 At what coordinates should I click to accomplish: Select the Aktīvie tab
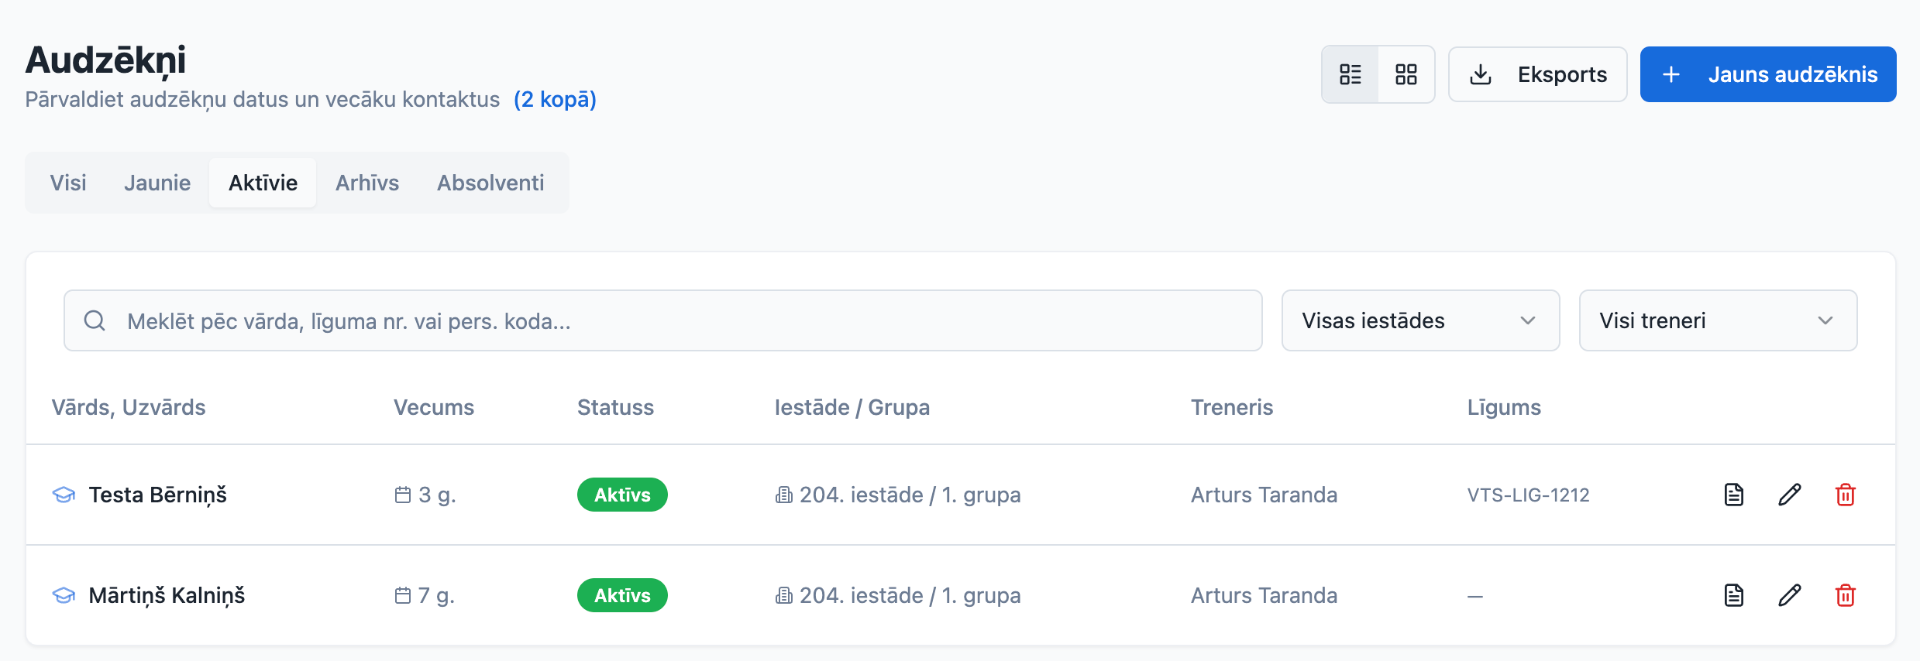[x=263, y=183]
